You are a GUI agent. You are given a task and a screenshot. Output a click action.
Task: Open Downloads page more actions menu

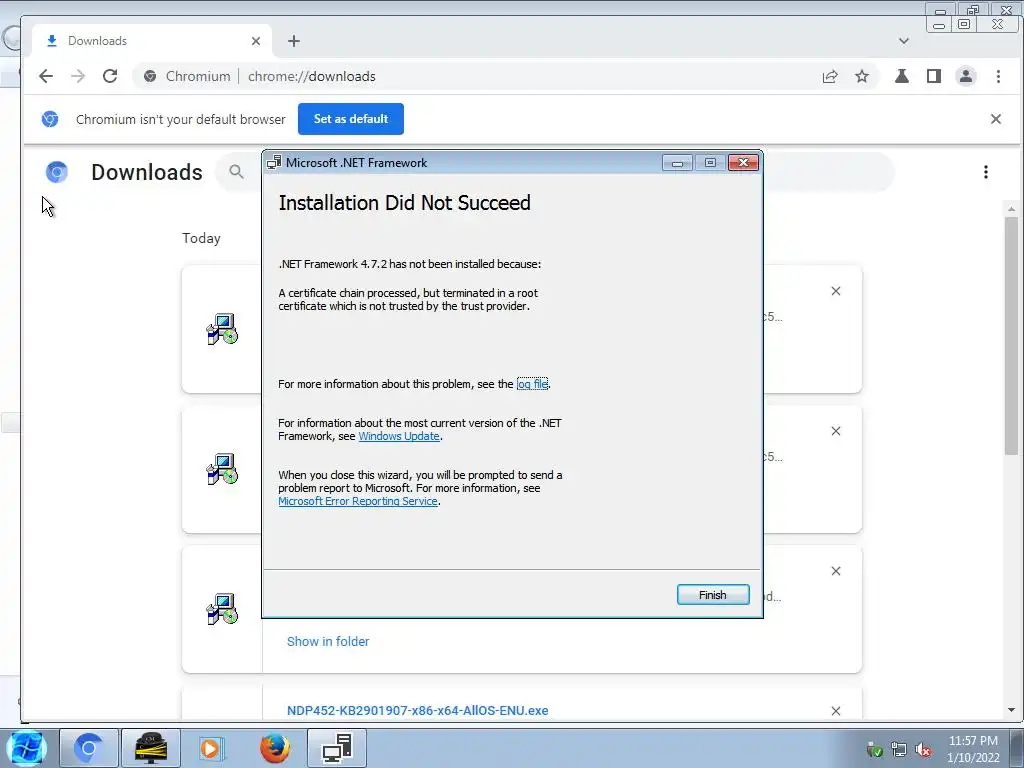coord(985,172)
